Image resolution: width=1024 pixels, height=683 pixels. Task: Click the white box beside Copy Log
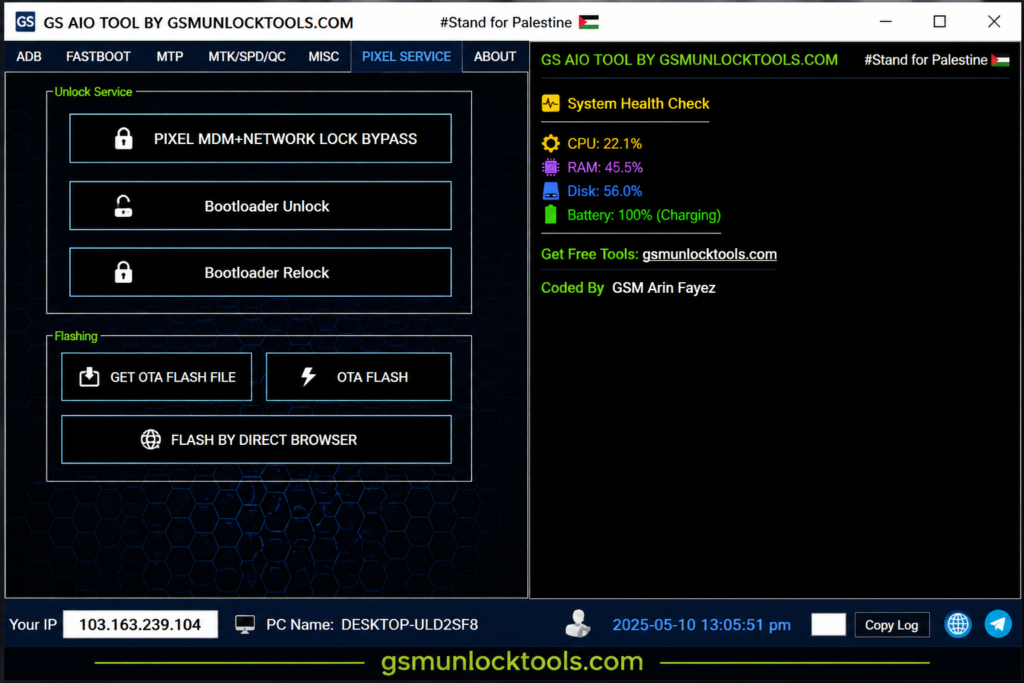tap(828, 624)
